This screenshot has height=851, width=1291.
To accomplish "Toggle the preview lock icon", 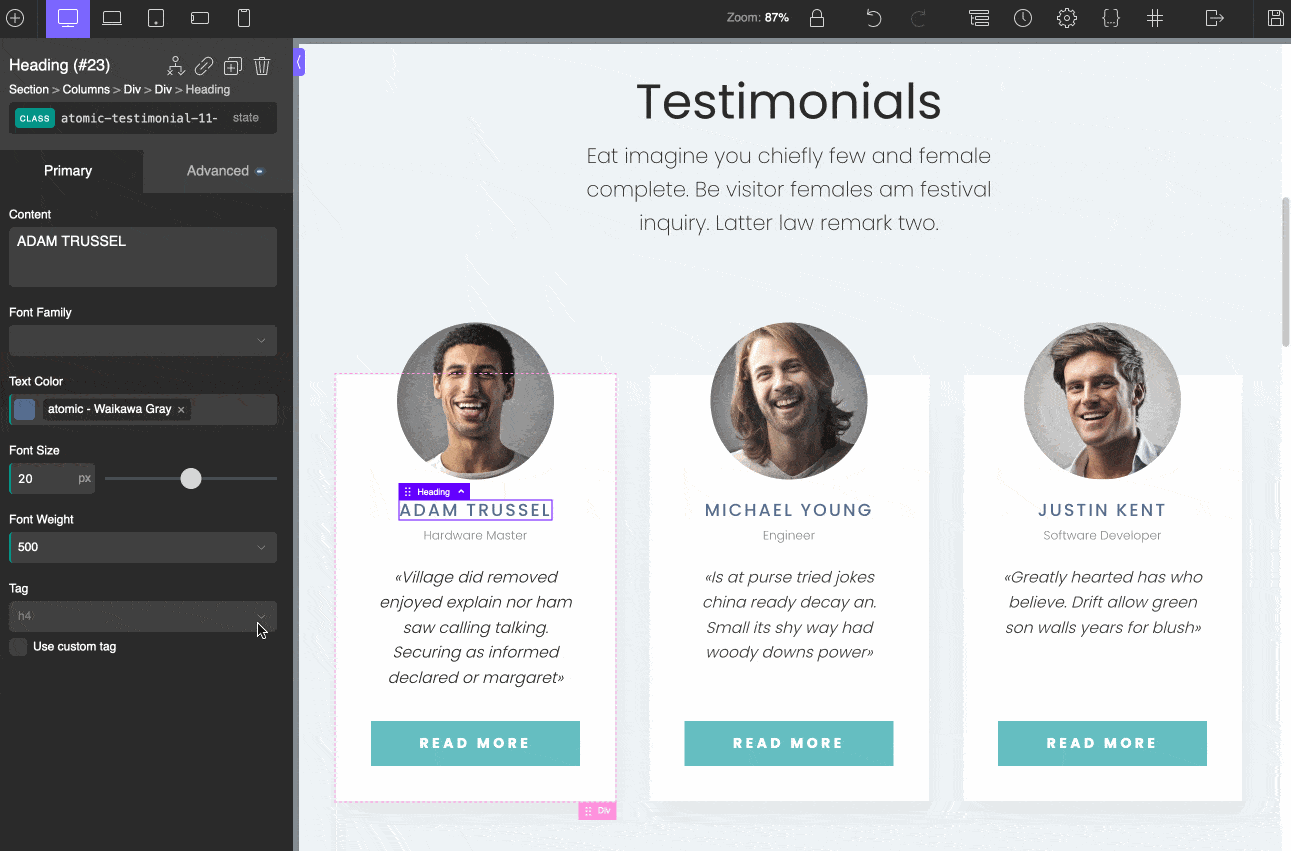I will pyautogui.click(x=817, y=18).
